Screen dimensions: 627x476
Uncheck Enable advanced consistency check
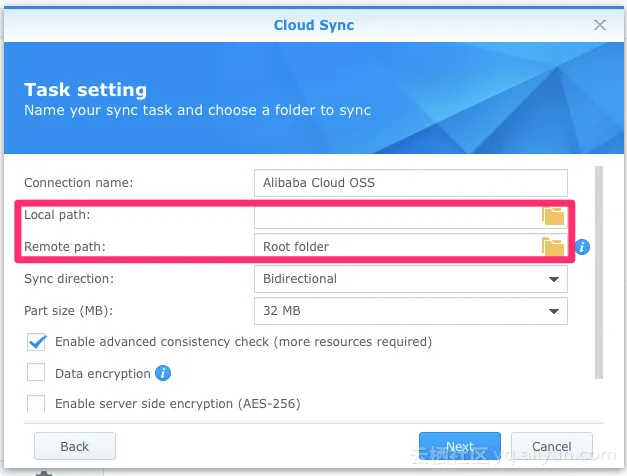pos(36,342)
